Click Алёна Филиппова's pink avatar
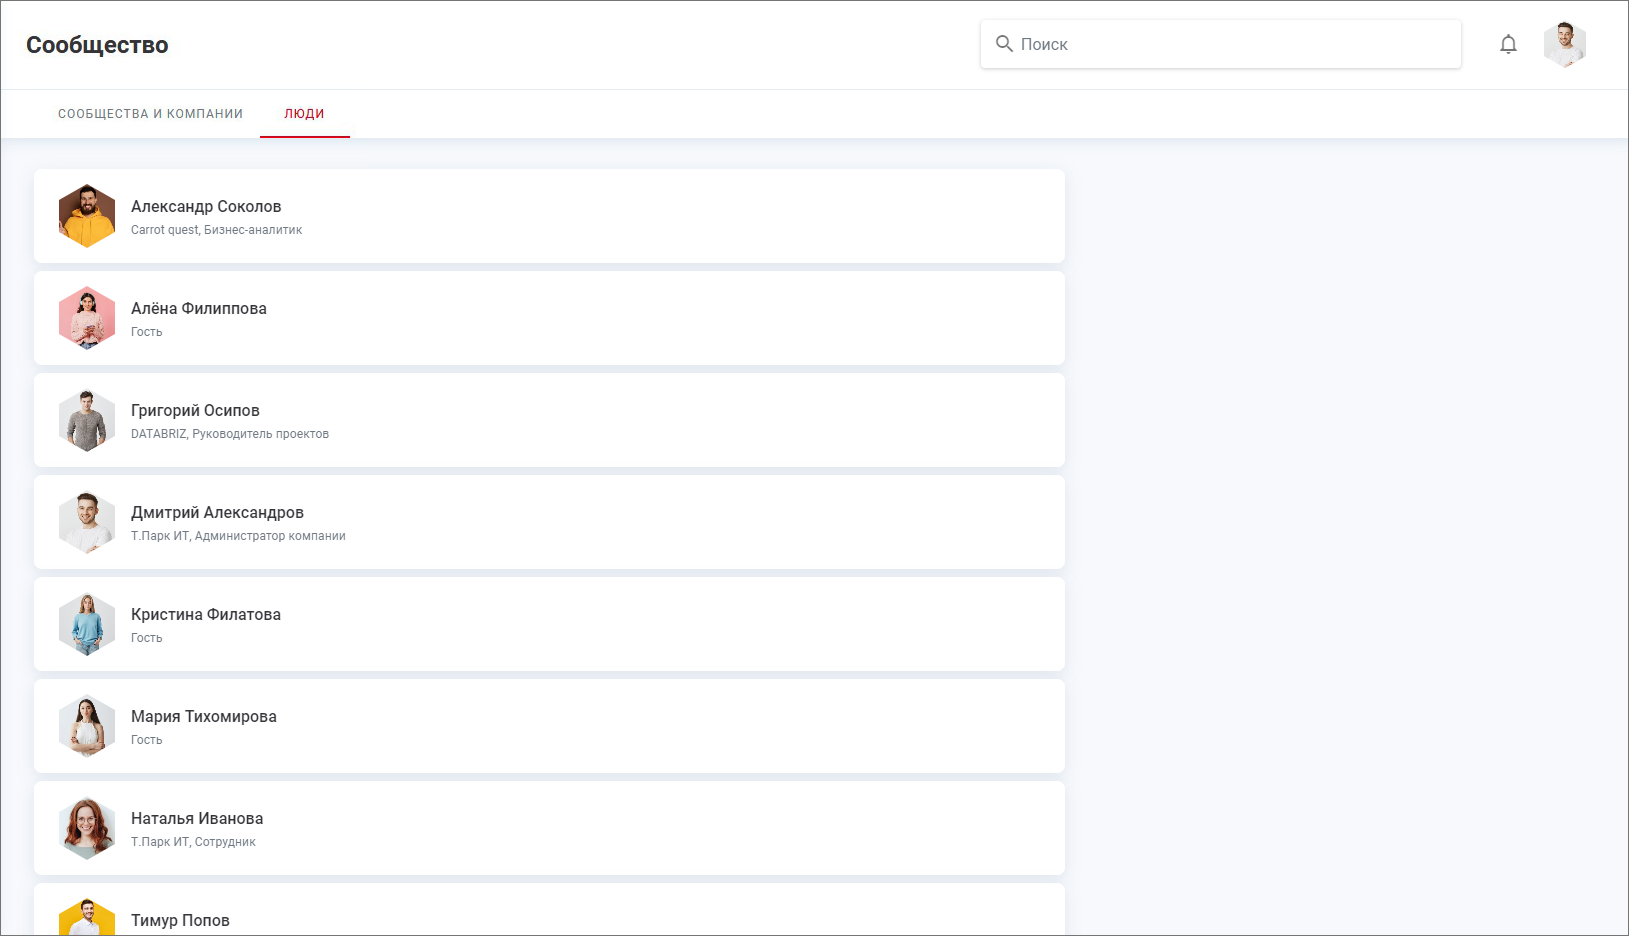This screenshot has height=936, width=1629. tap(87, 318)
